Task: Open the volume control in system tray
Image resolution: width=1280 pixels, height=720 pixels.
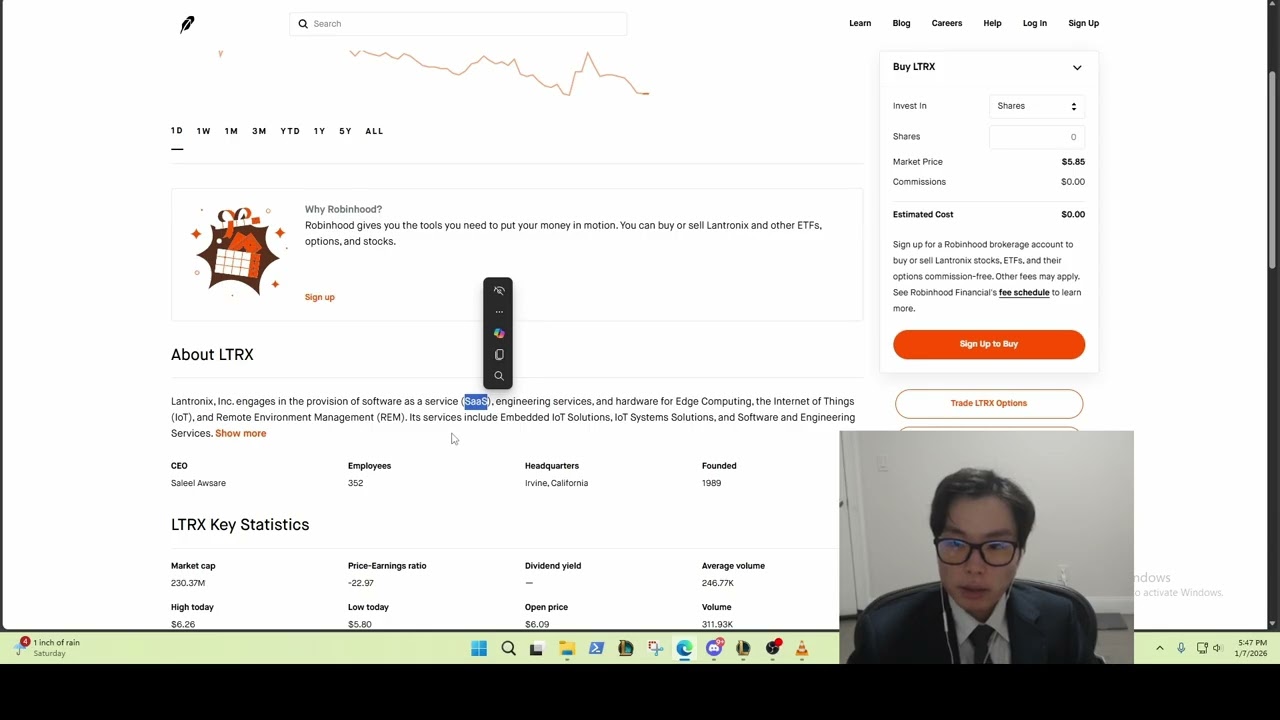Action: tap(1218, 648)
